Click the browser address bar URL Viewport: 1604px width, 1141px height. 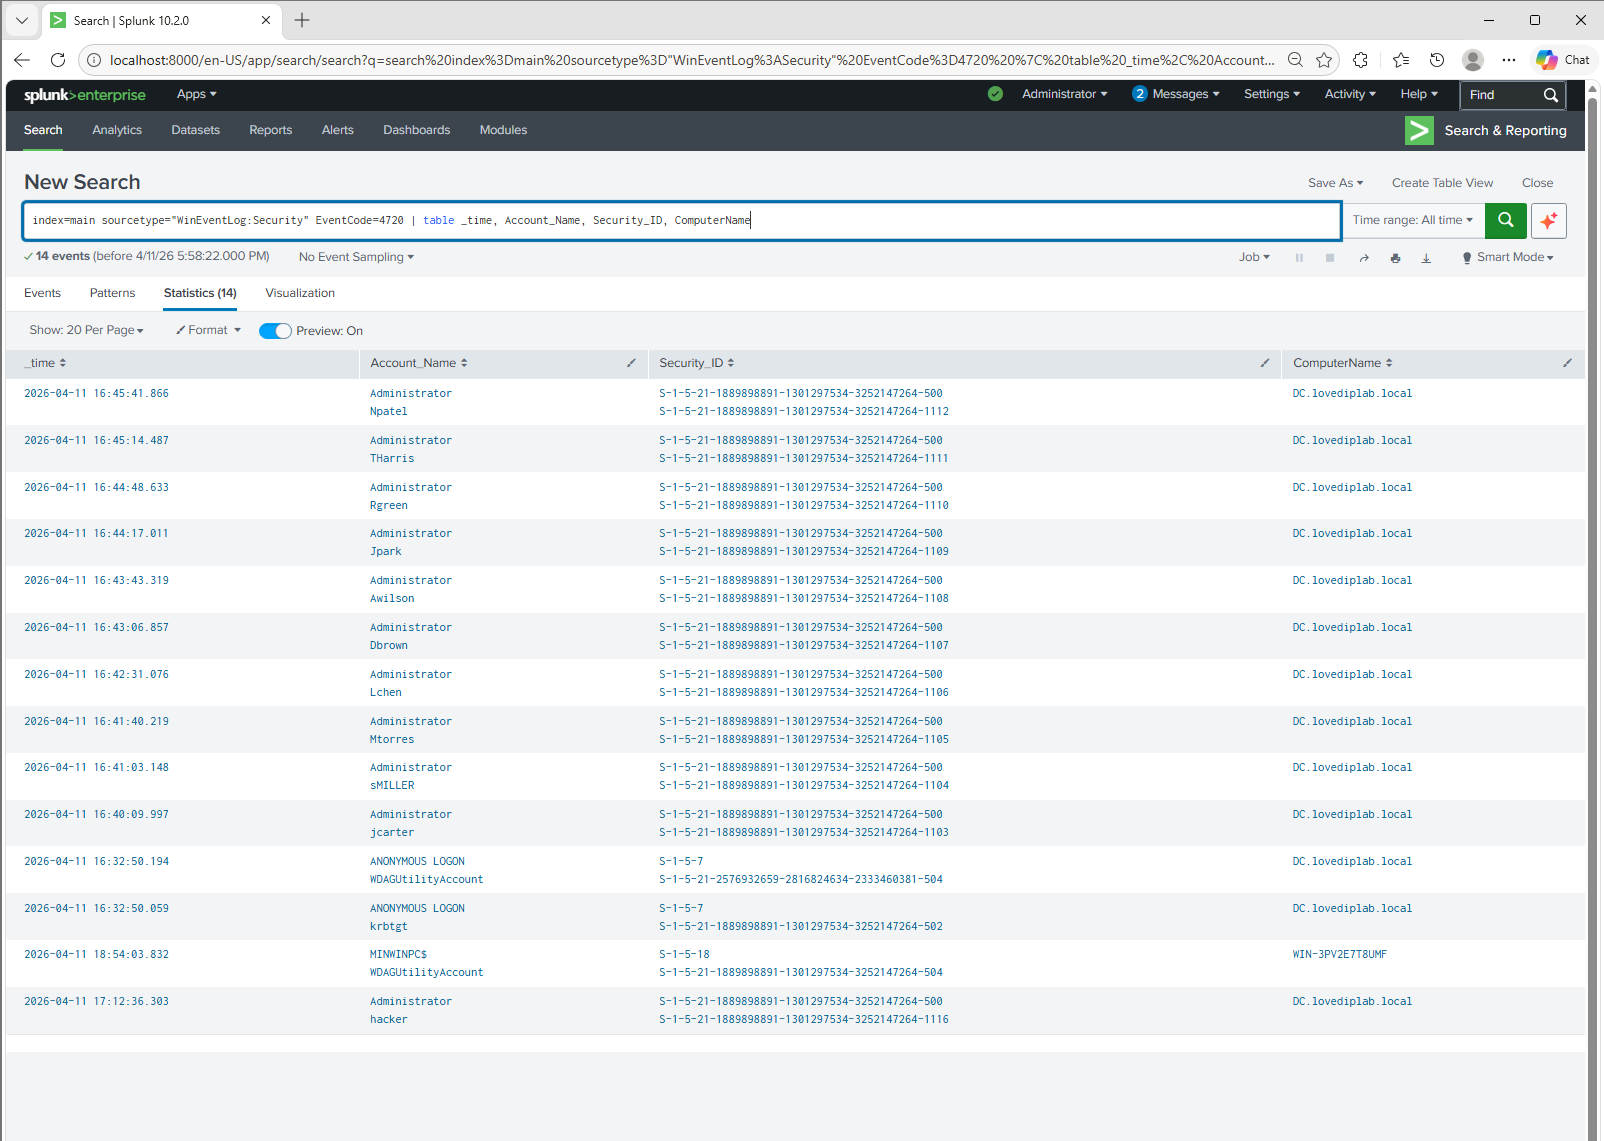tap(692, 60)
